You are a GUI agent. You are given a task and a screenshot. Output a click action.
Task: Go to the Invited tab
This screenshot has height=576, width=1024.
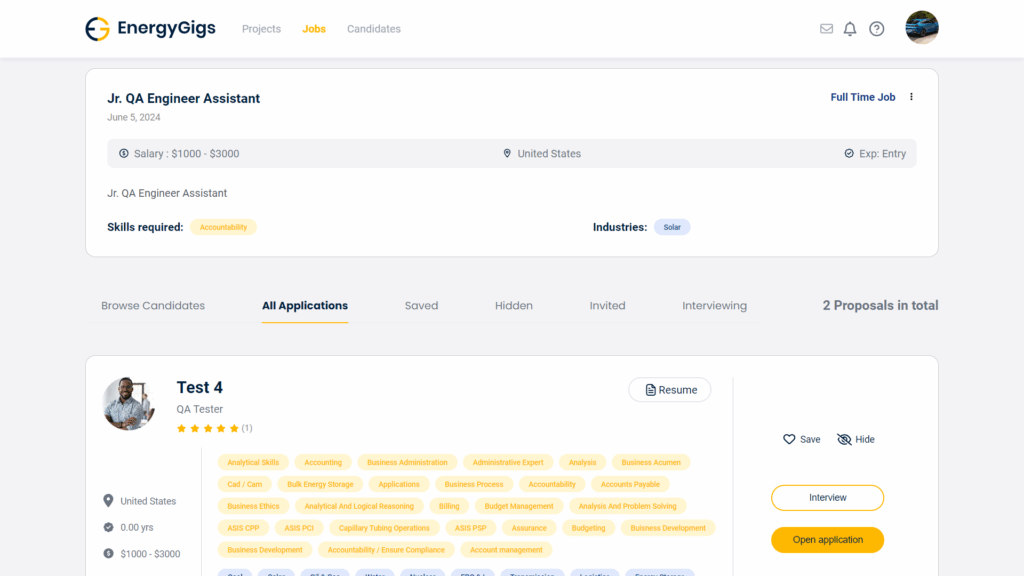tap(607, 306)
